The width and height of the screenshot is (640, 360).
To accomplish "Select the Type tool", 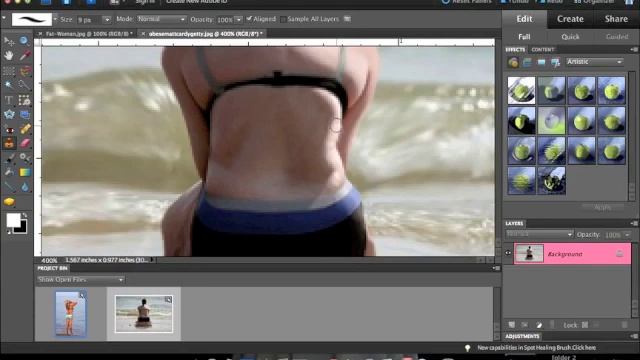I will pos(9,100).
